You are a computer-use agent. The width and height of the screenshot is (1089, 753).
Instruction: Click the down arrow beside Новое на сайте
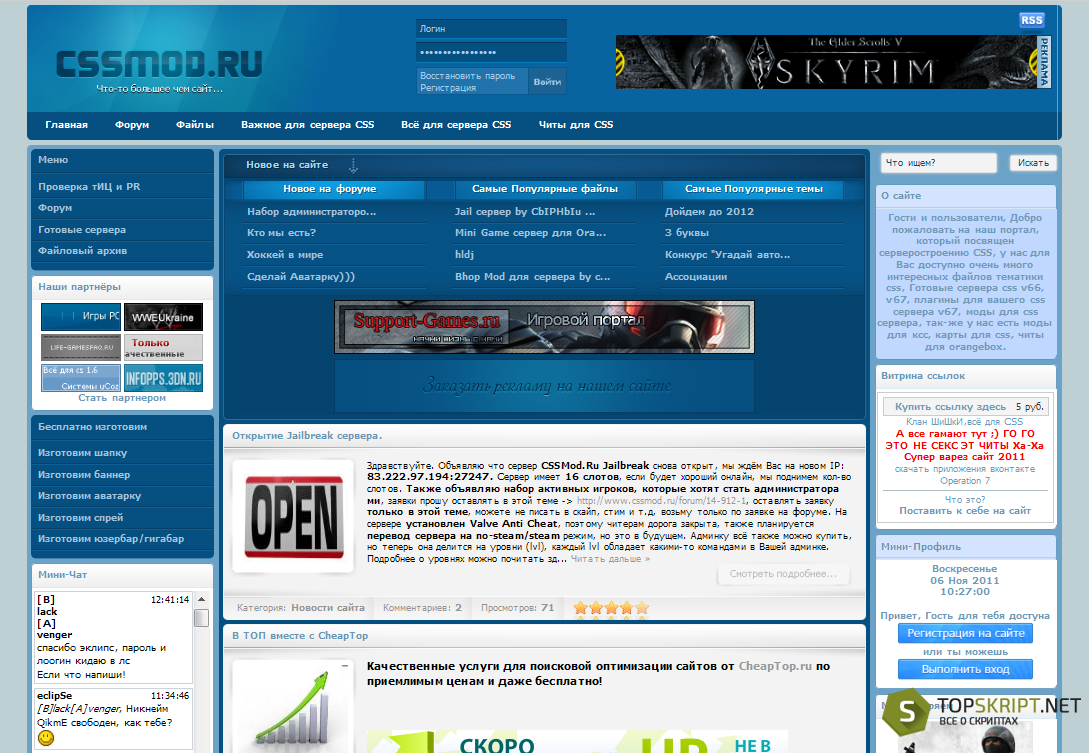(353, 165)
